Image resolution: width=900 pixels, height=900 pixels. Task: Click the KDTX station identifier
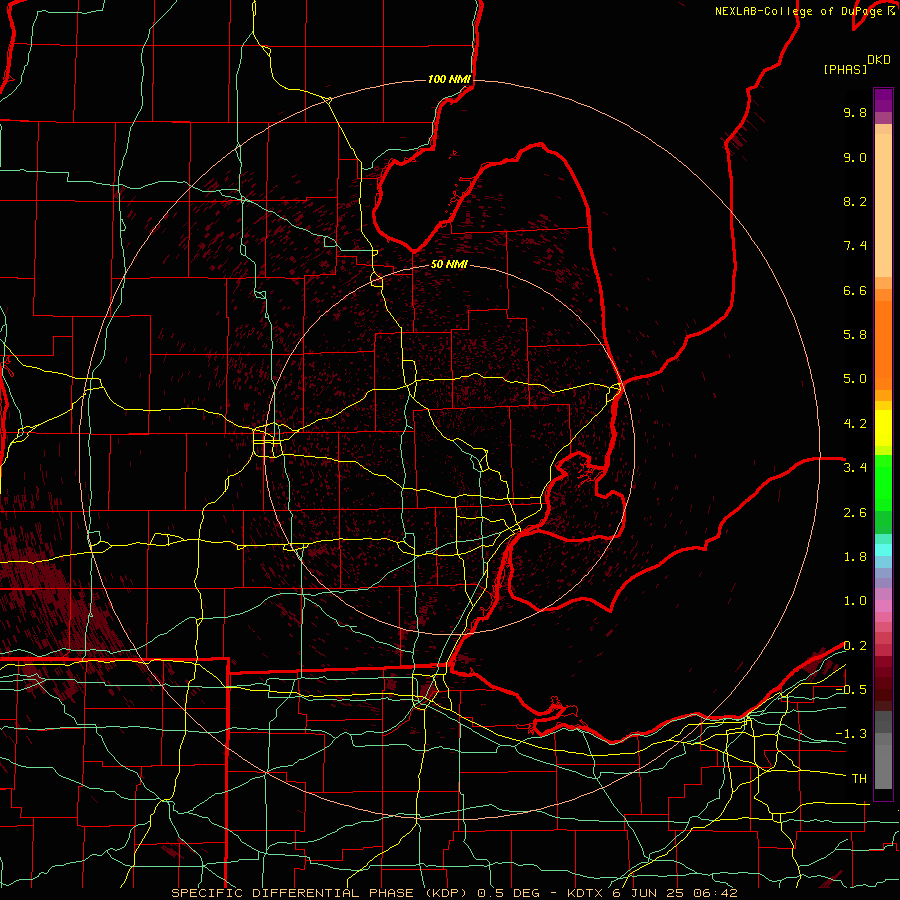tap(585, 893)
